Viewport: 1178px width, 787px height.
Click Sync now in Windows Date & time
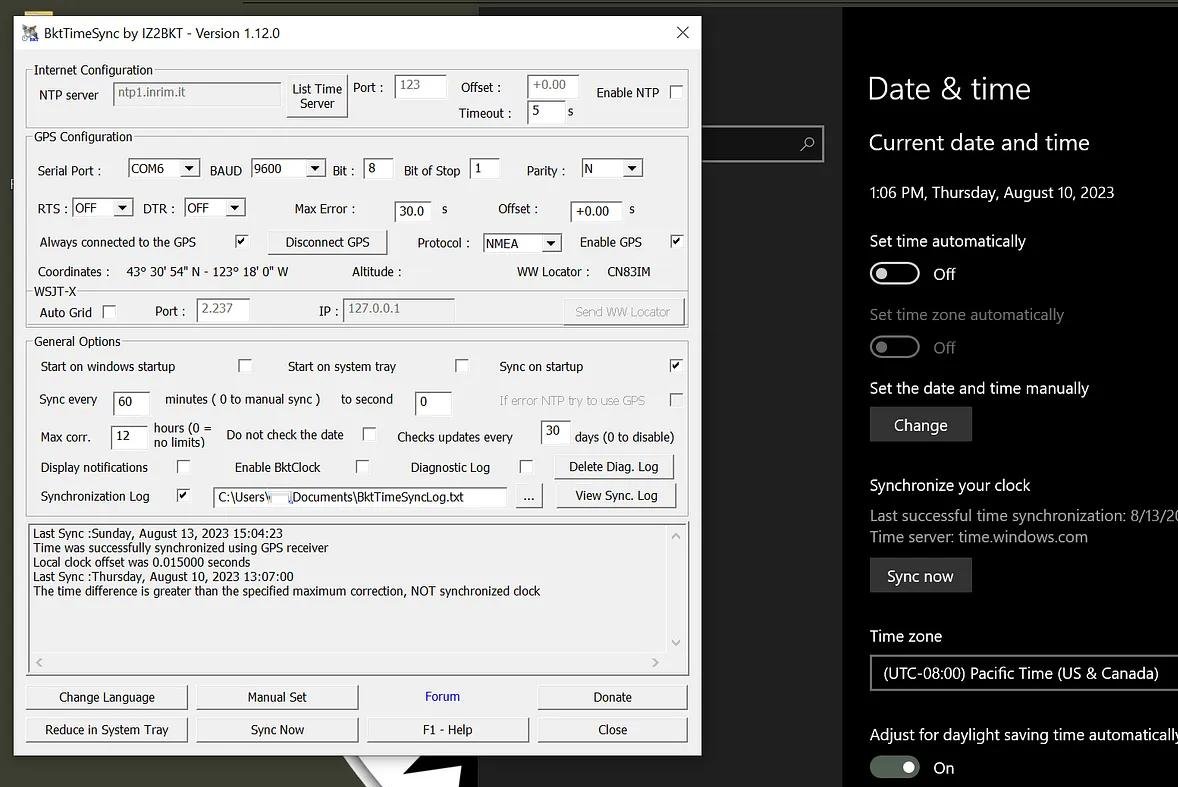tap(920, 575)
